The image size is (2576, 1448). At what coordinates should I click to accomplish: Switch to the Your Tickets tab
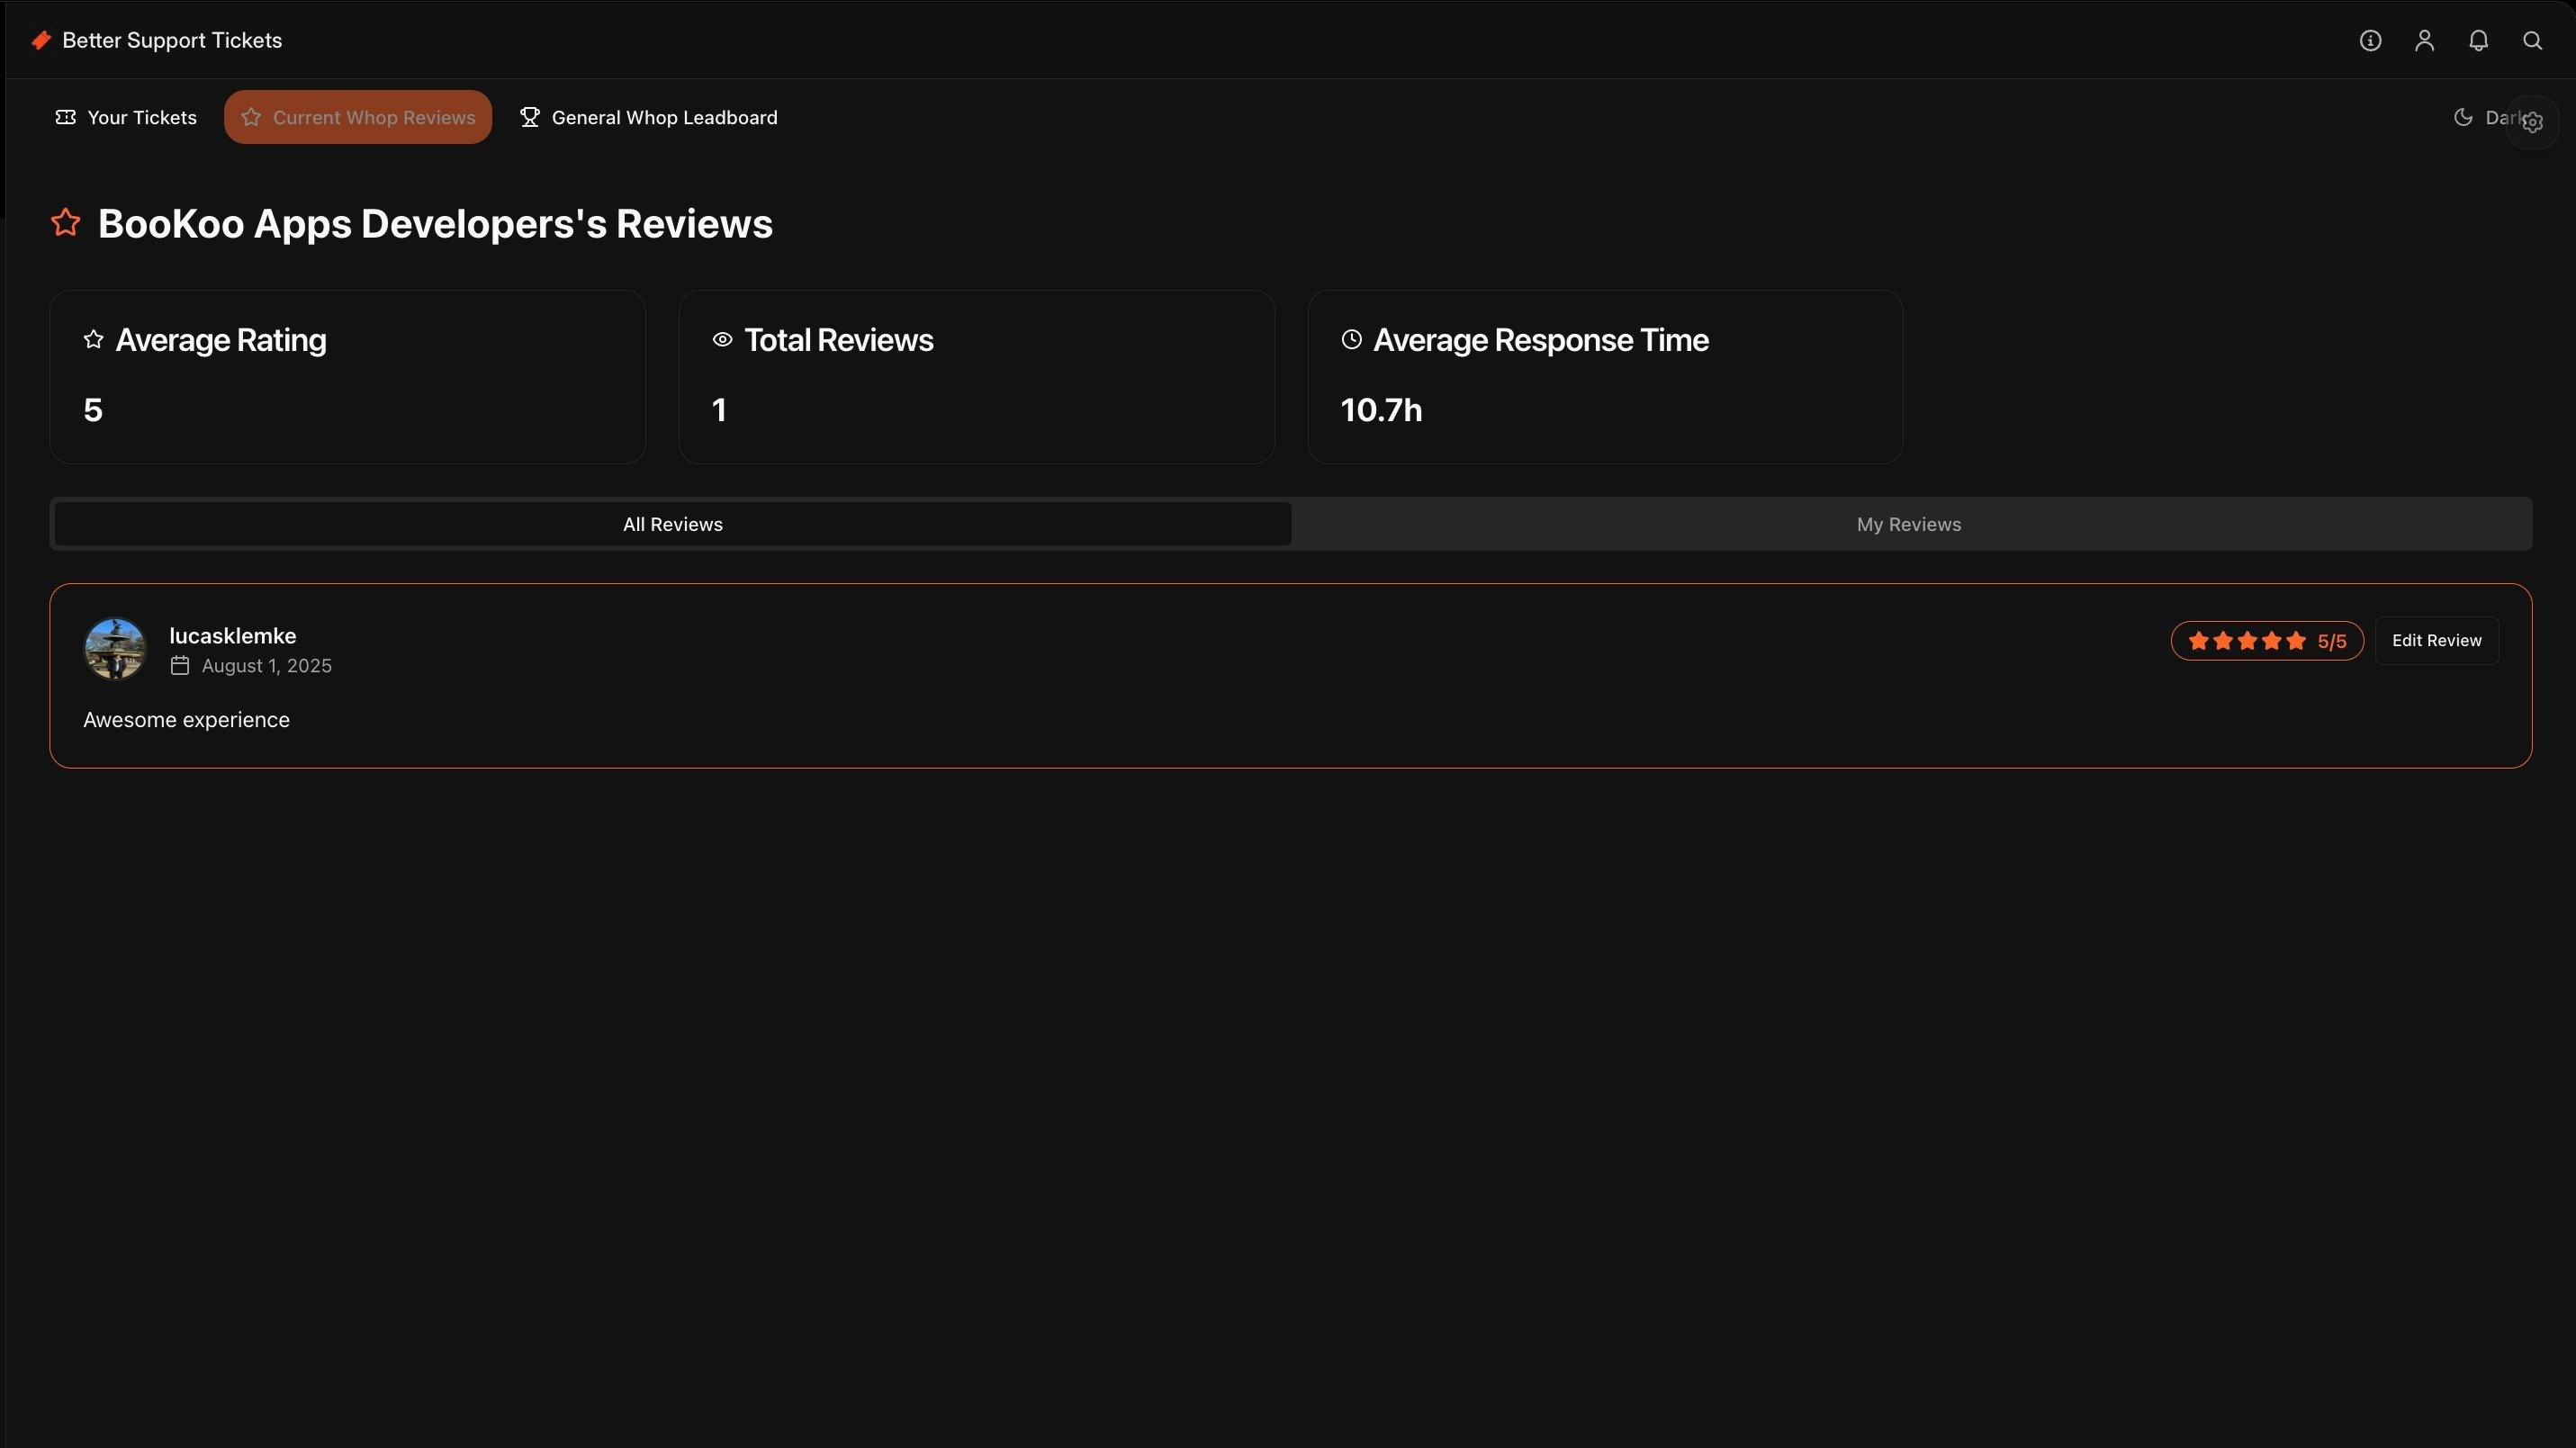pos(126,117)
